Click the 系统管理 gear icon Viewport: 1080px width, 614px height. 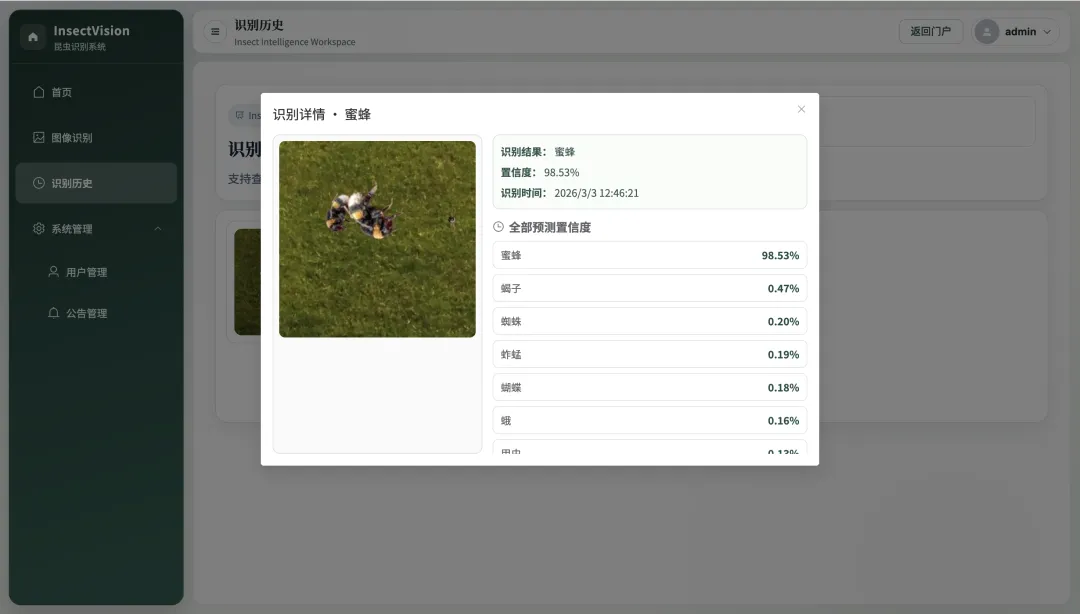click(x=39, y=229)
